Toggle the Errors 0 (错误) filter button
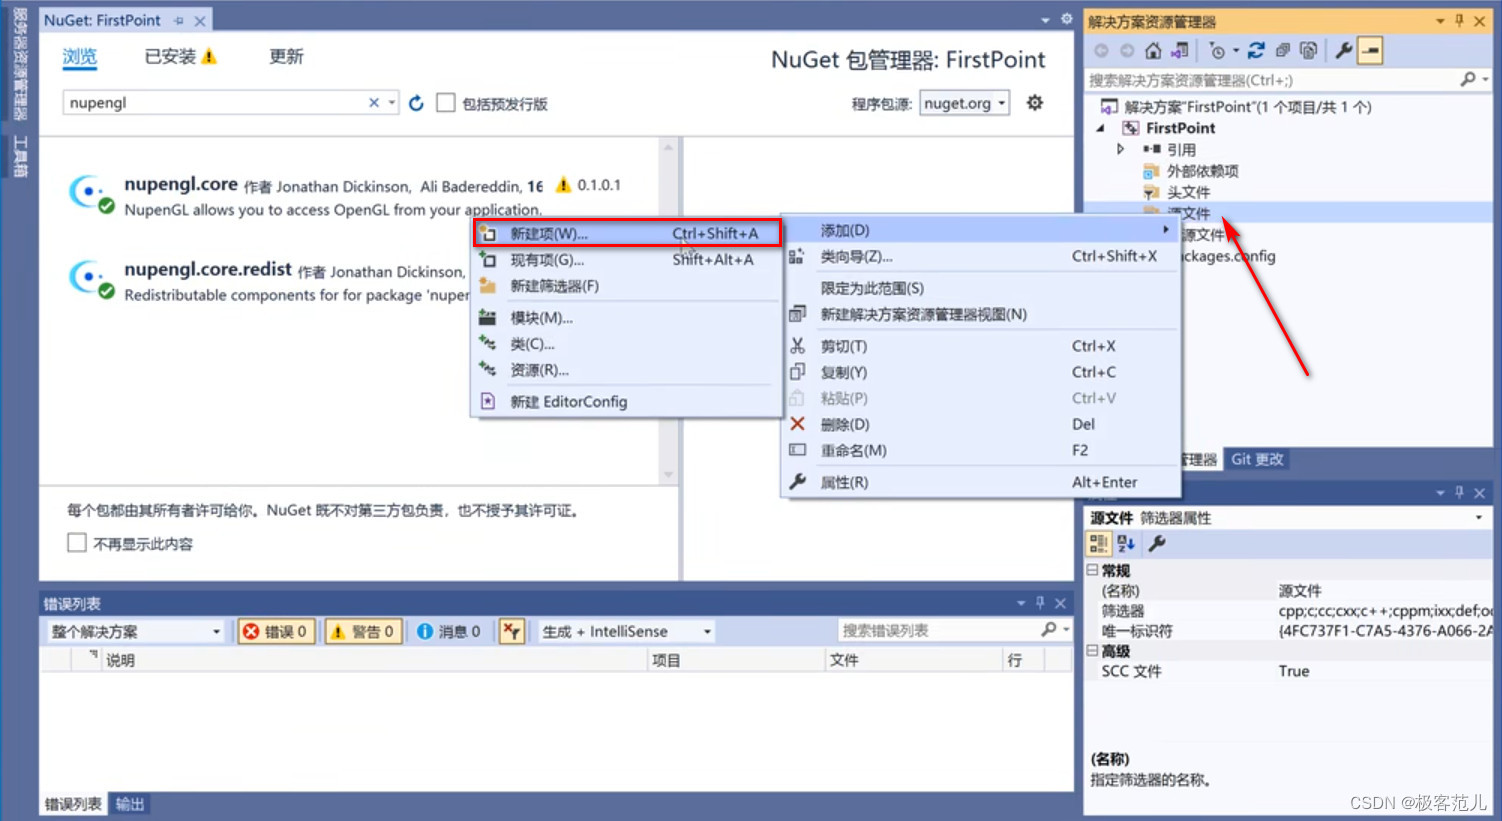 pos(276,631)
